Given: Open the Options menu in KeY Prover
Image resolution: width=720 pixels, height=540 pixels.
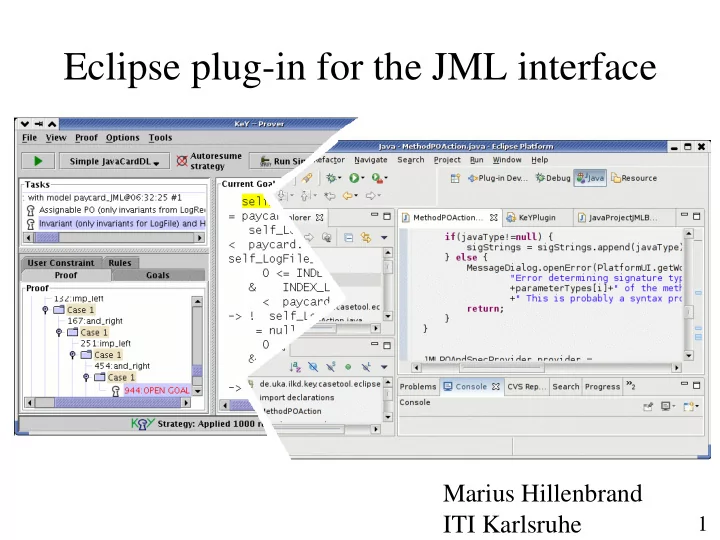Looking at the screenshot, I should click(123, 137).
